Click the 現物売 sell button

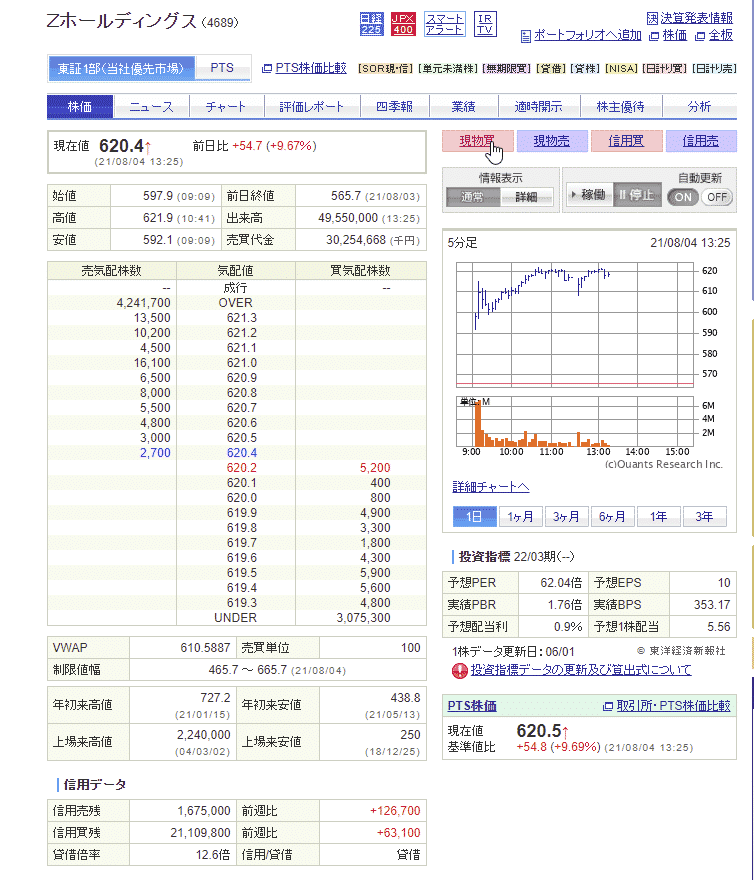tap(552, 141)
